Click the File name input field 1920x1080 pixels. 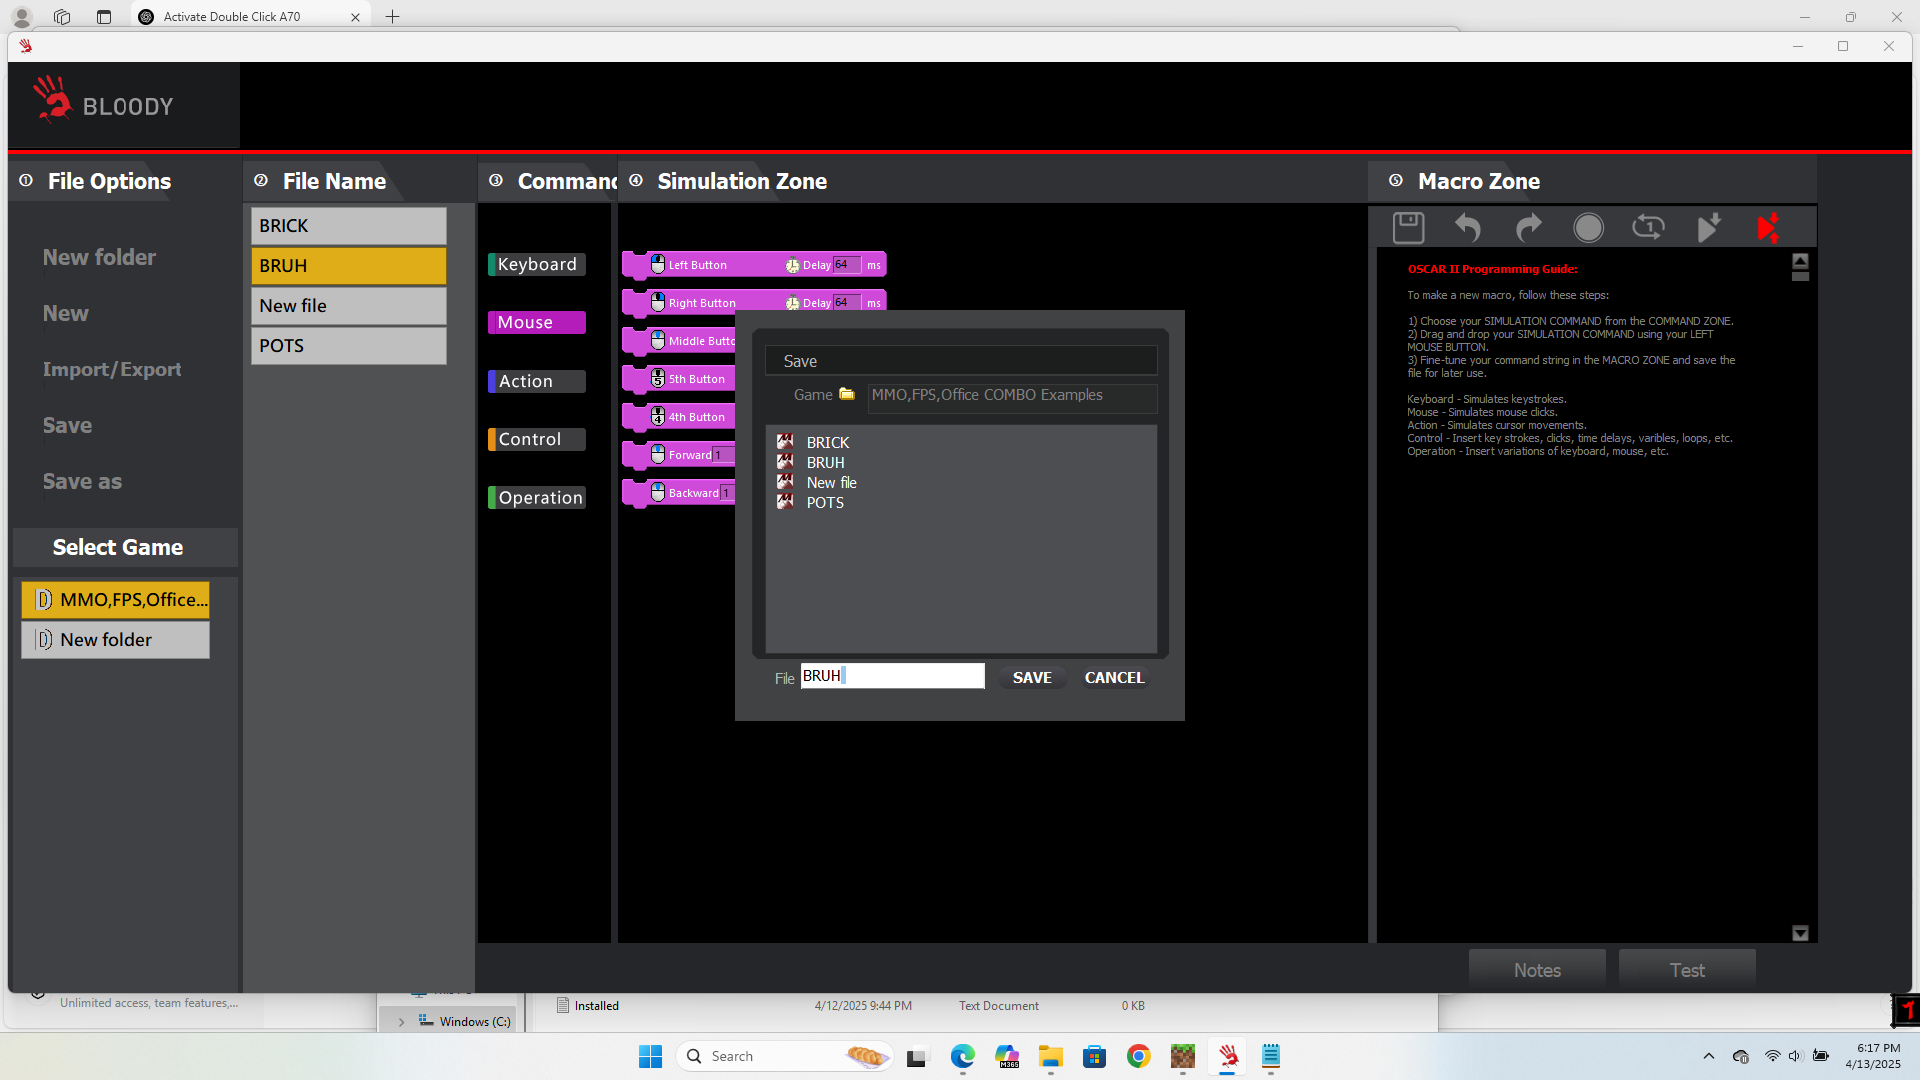892,676
